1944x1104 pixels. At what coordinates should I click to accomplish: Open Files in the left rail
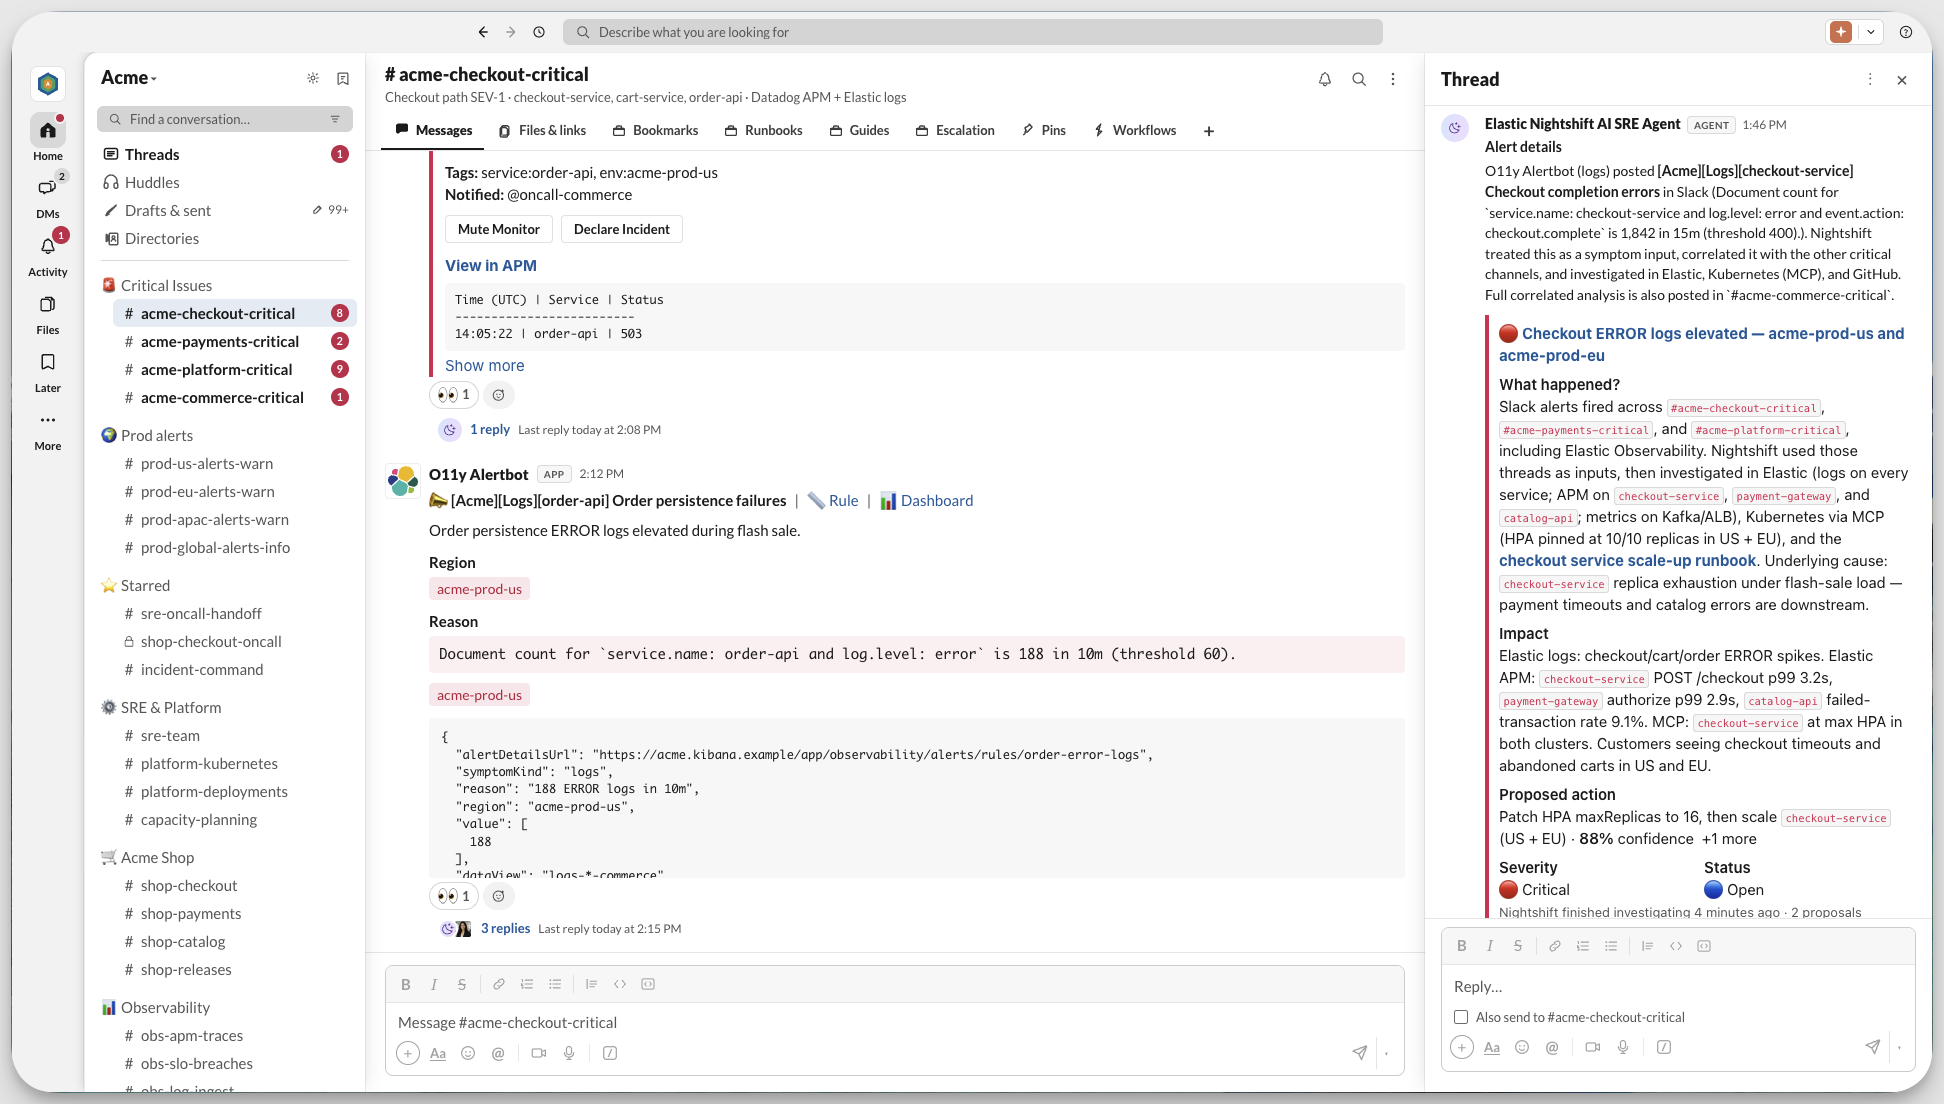click(47, 312)
